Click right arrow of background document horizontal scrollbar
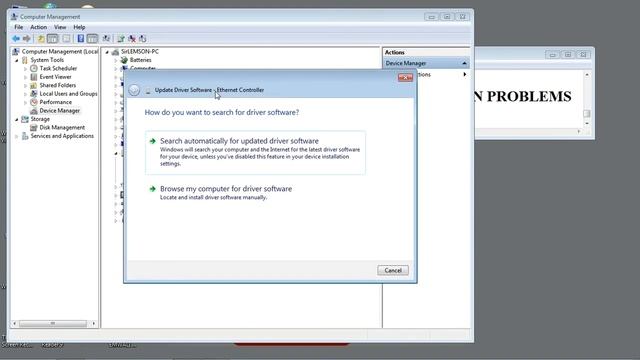Image resolution: width=640 pixels, height=360 pixels. point(579,131)
